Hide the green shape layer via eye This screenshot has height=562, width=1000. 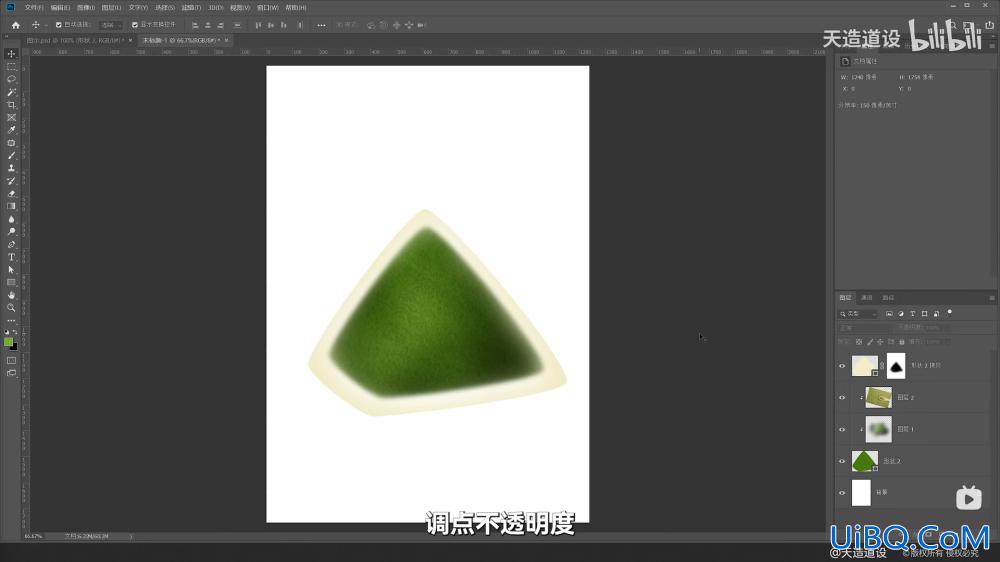842,461
